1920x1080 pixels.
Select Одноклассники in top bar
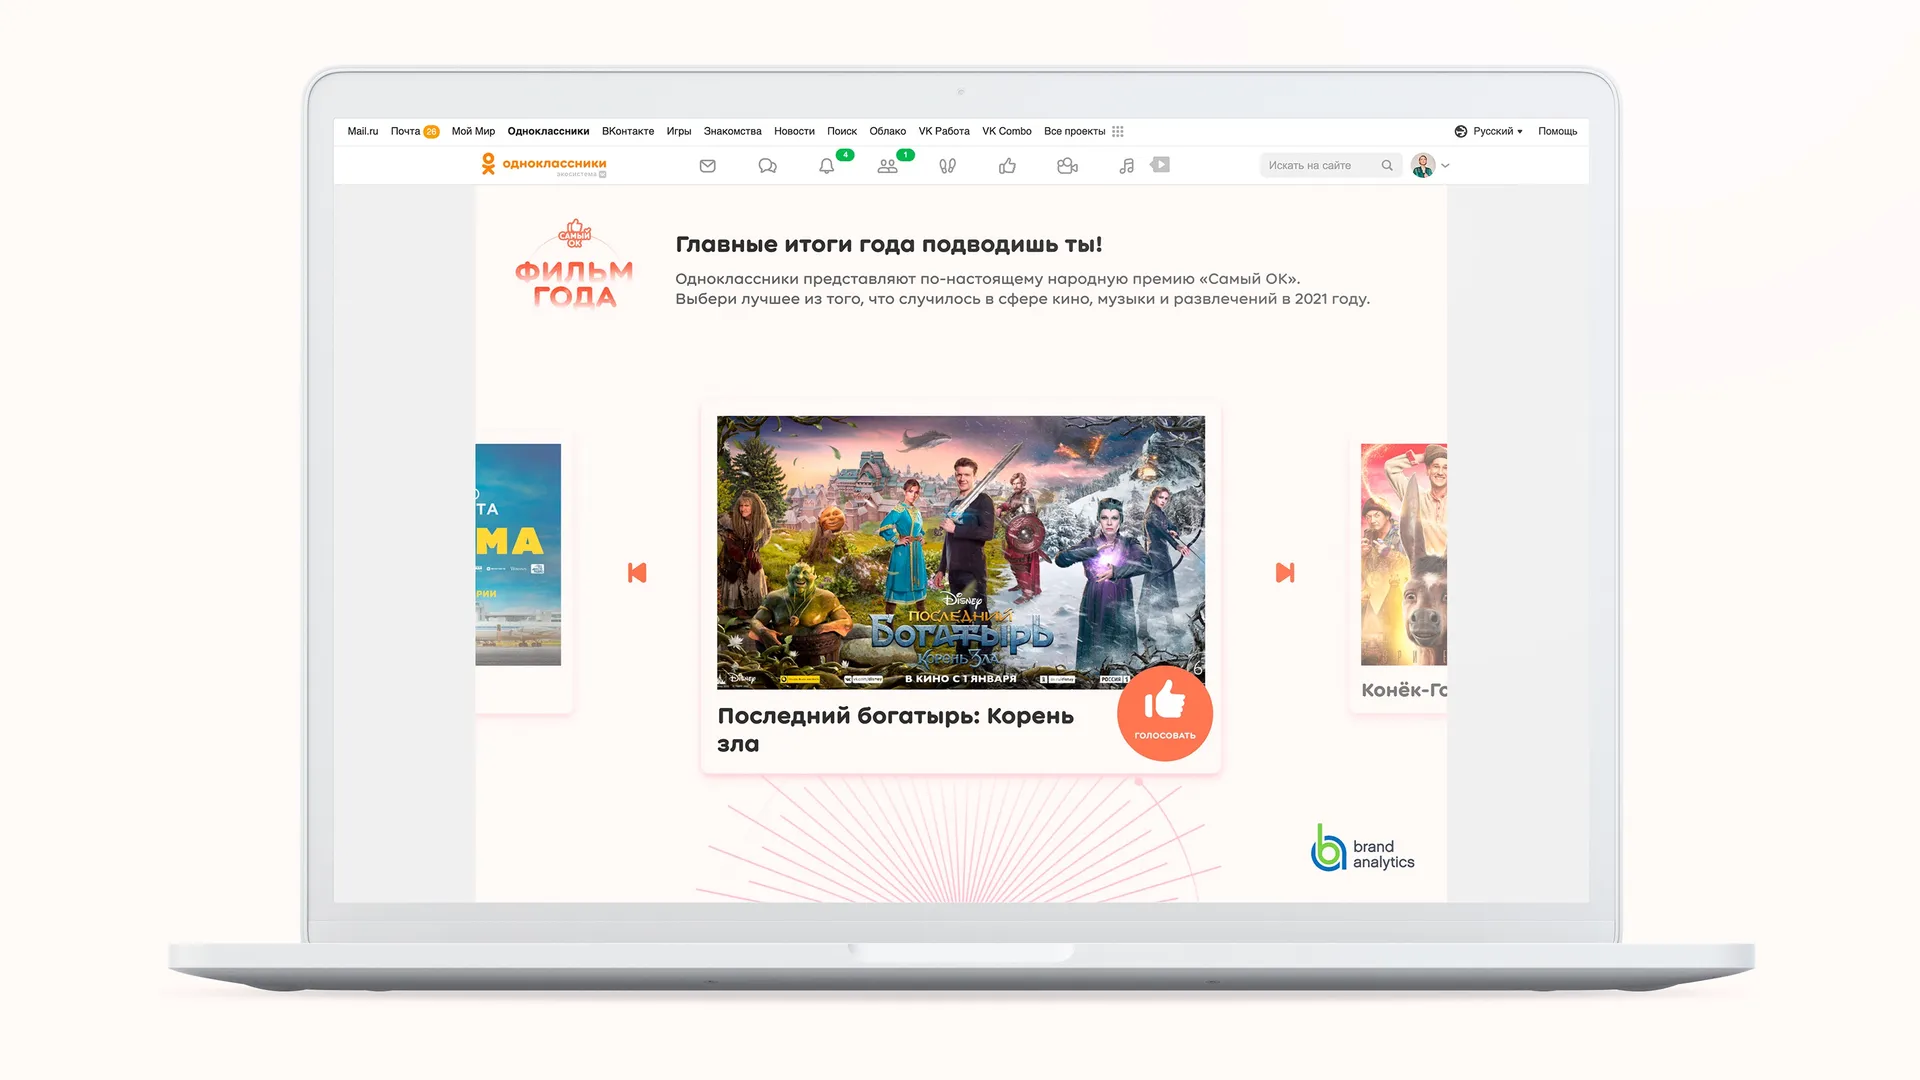pos(548,131)
